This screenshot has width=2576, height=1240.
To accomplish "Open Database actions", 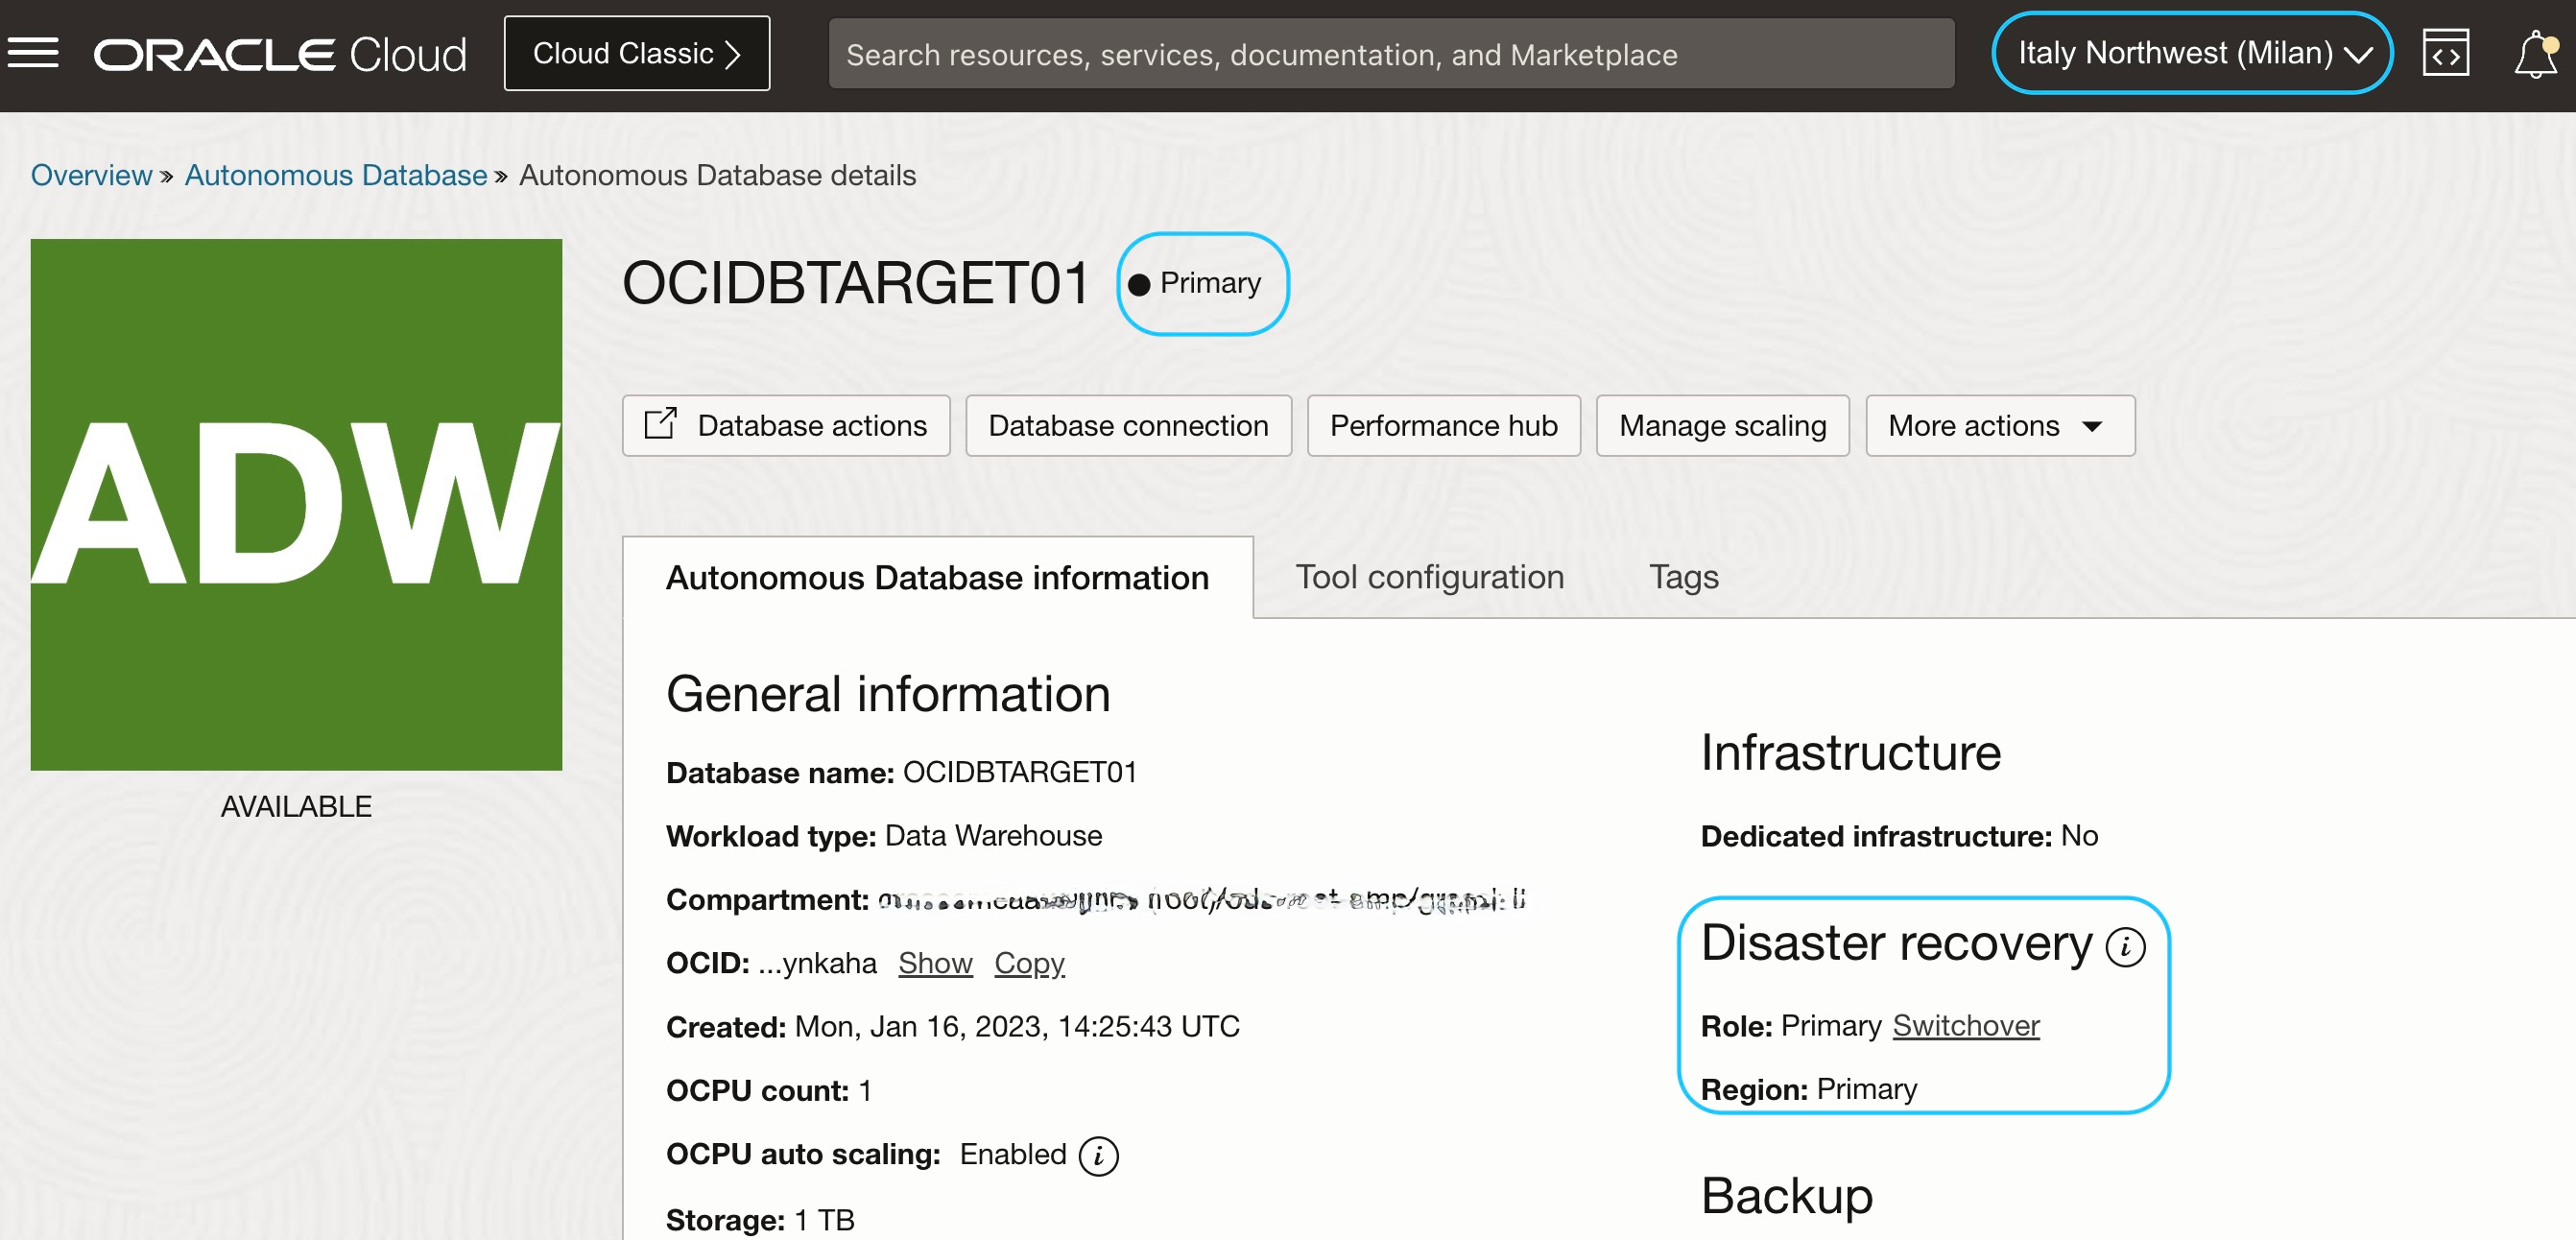I will coord(786,426).
